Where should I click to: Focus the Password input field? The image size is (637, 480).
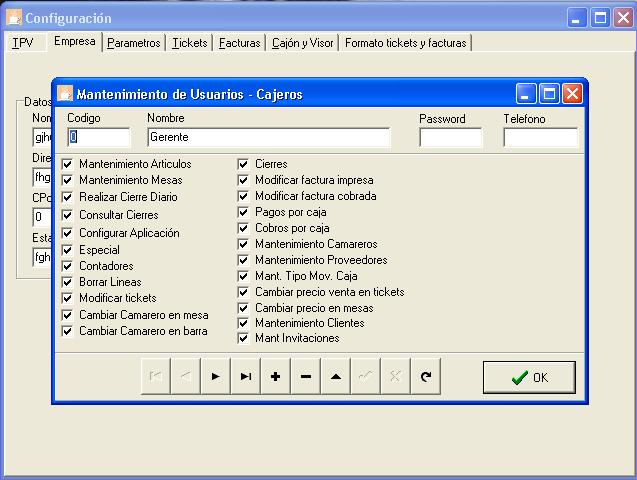[451, 137]
